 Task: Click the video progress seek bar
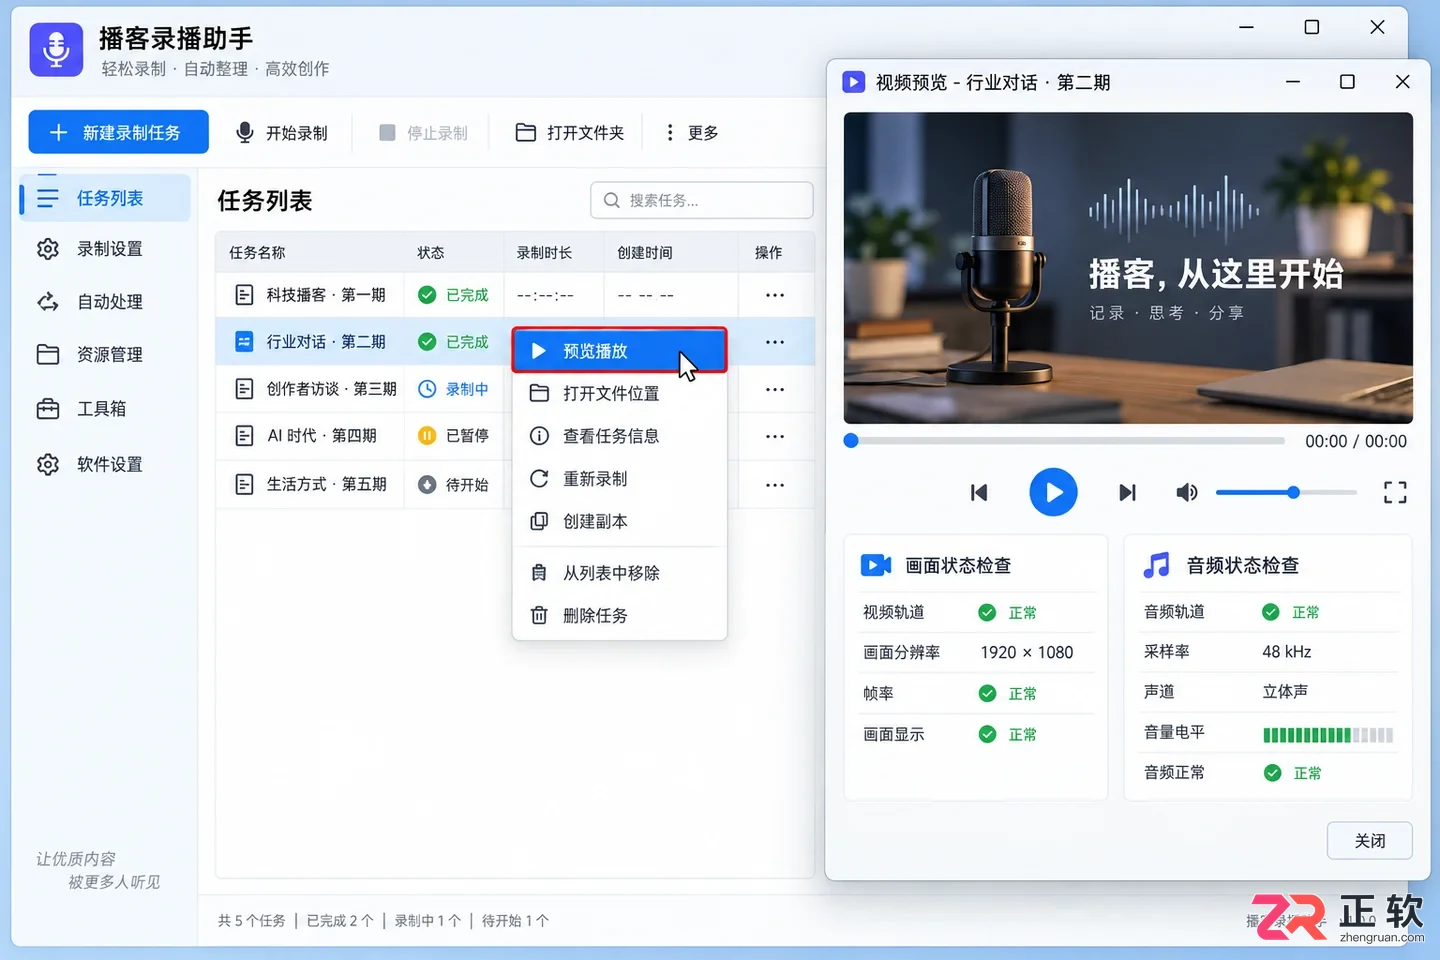(x=1065, y=441)
